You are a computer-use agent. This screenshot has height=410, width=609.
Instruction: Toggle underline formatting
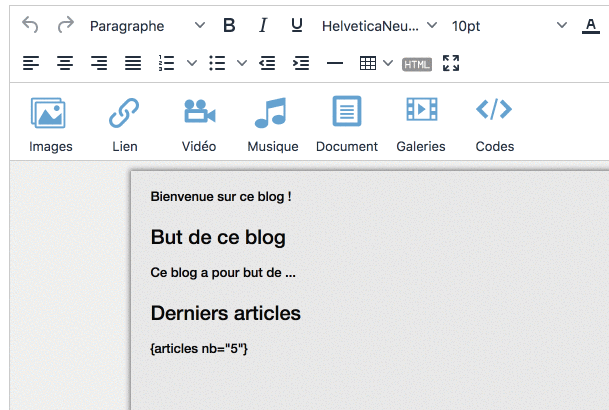[297, 26]
